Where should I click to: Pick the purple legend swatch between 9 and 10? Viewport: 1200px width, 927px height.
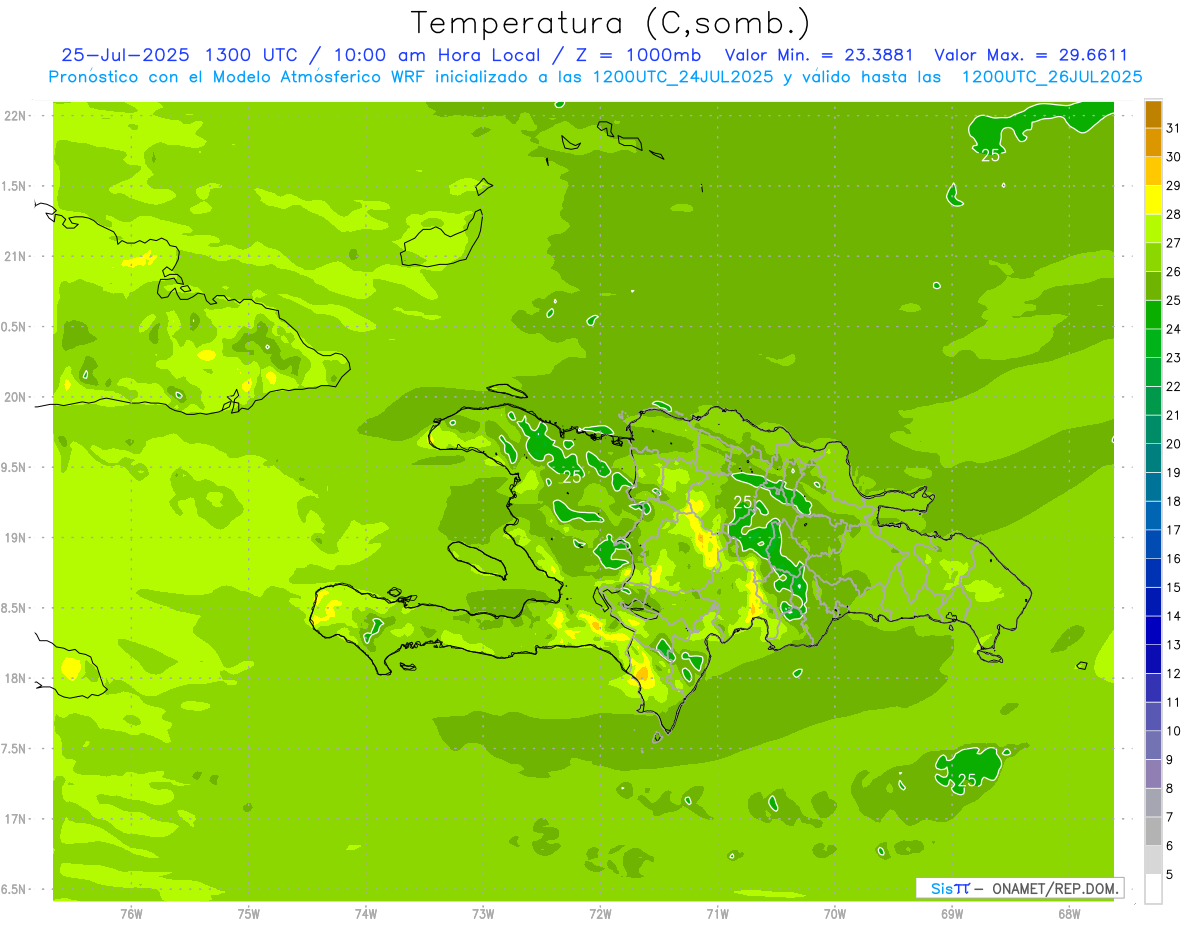pyautogui.click(x=1153, y=745)
